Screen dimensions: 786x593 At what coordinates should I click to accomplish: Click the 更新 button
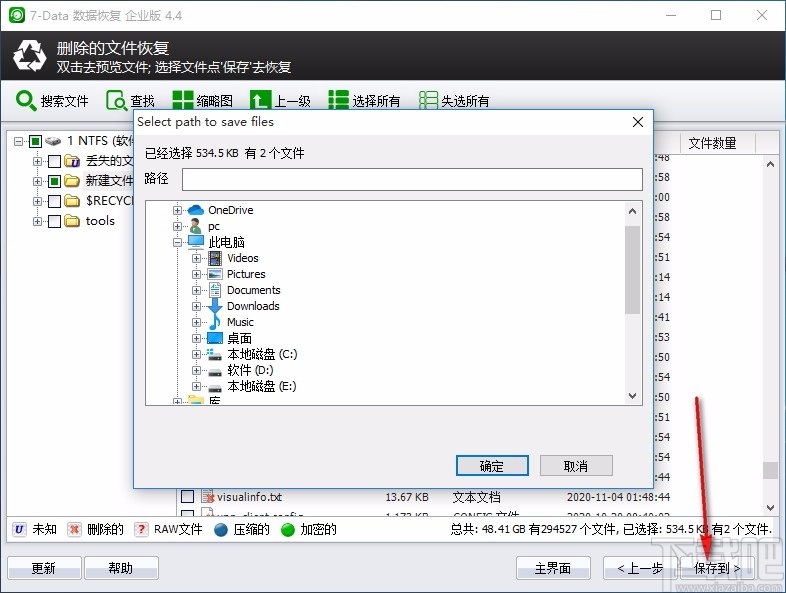point(44,568)
